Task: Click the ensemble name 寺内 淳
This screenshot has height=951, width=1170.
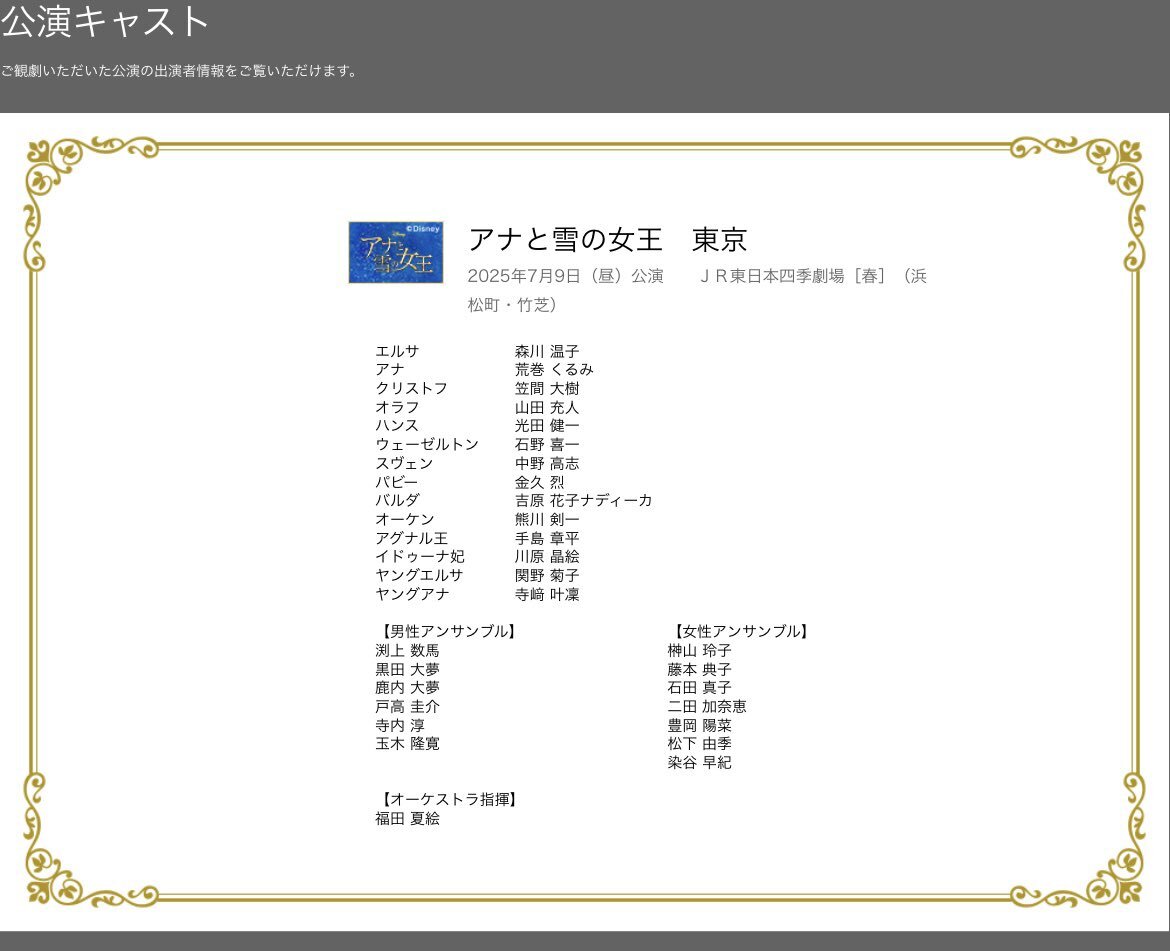Action: tap(400, 725)
